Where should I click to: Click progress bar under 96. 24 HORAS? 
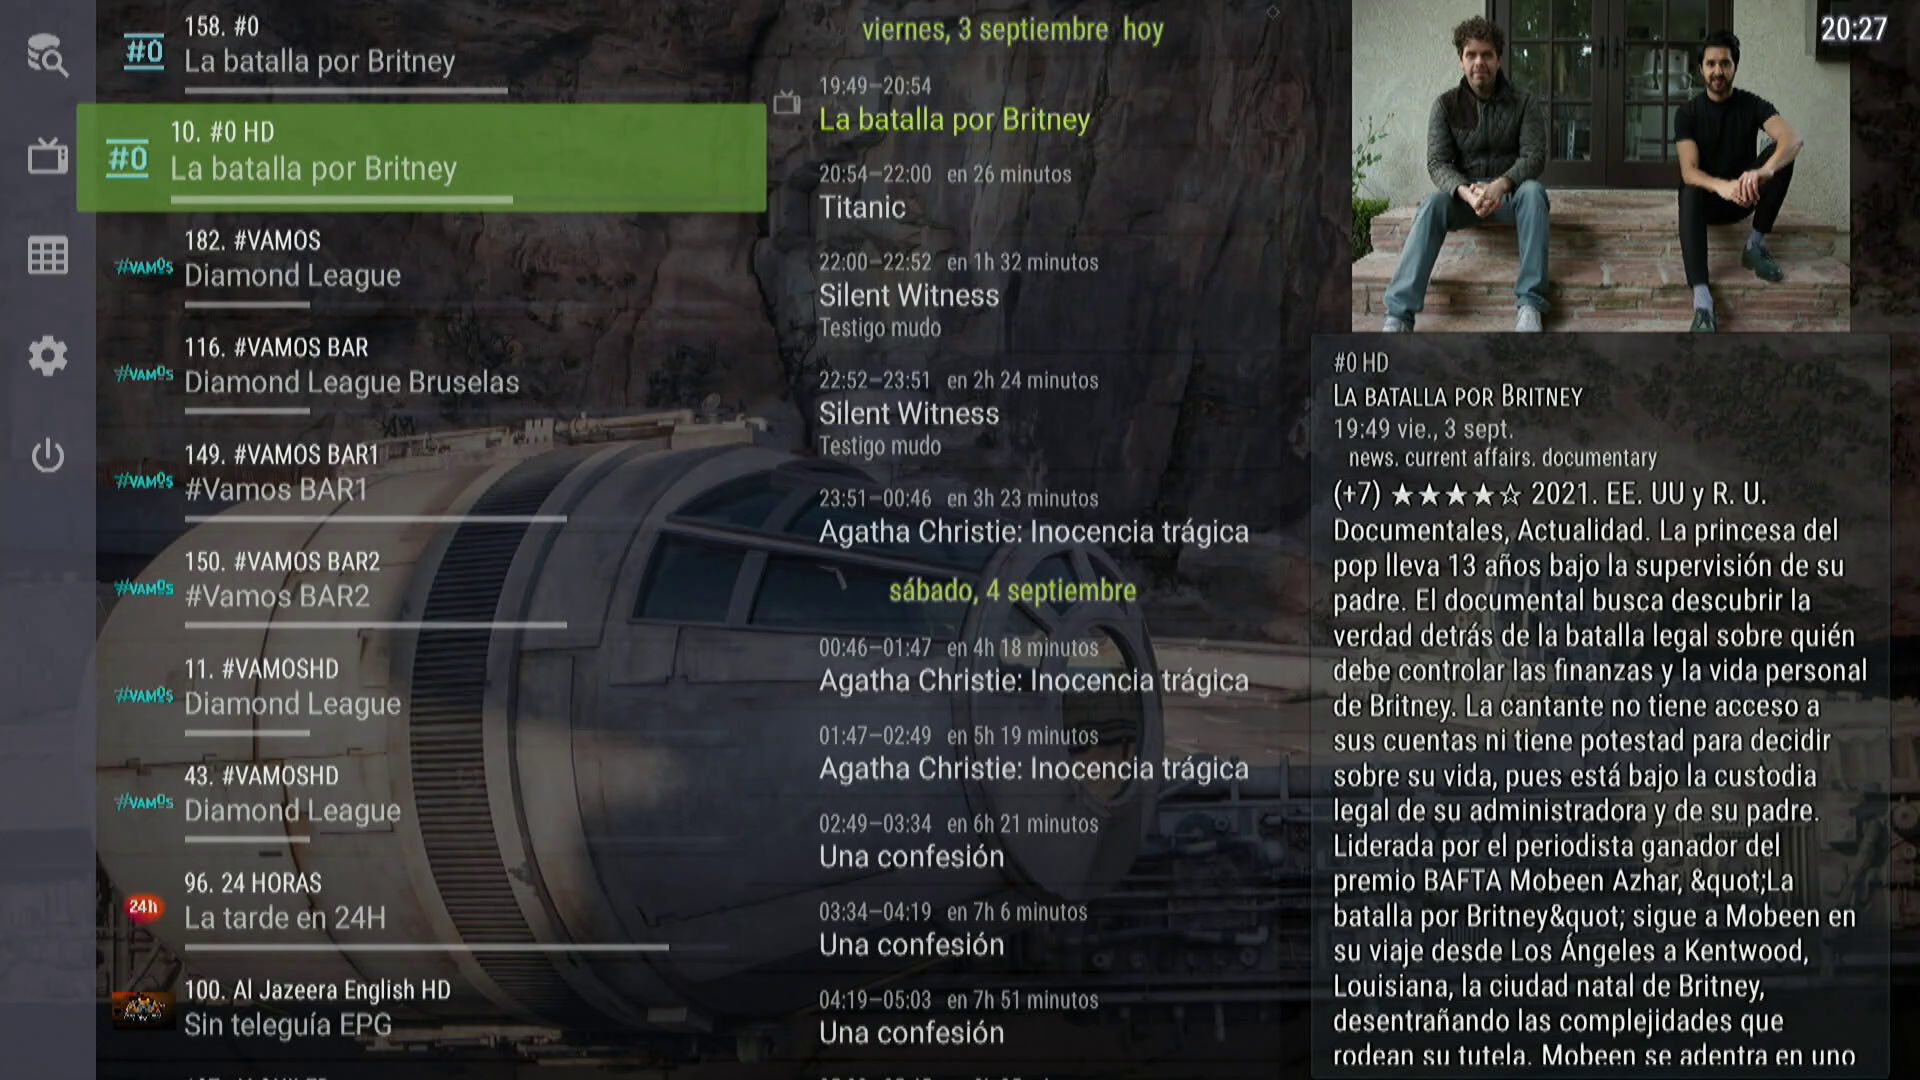coord(426,946)
